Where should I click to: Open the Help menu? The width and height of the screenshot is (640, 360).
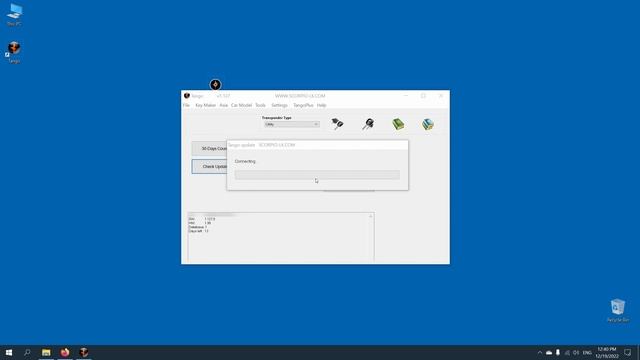322,105
